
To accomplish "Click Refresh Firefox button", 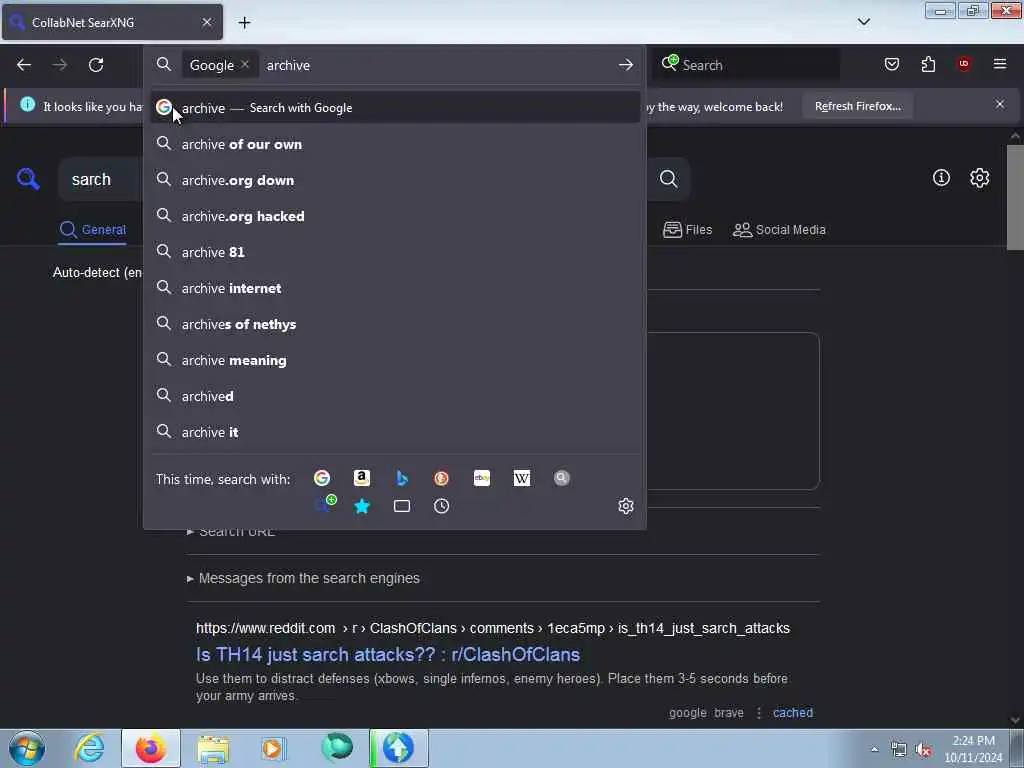I will click(857, 106).
